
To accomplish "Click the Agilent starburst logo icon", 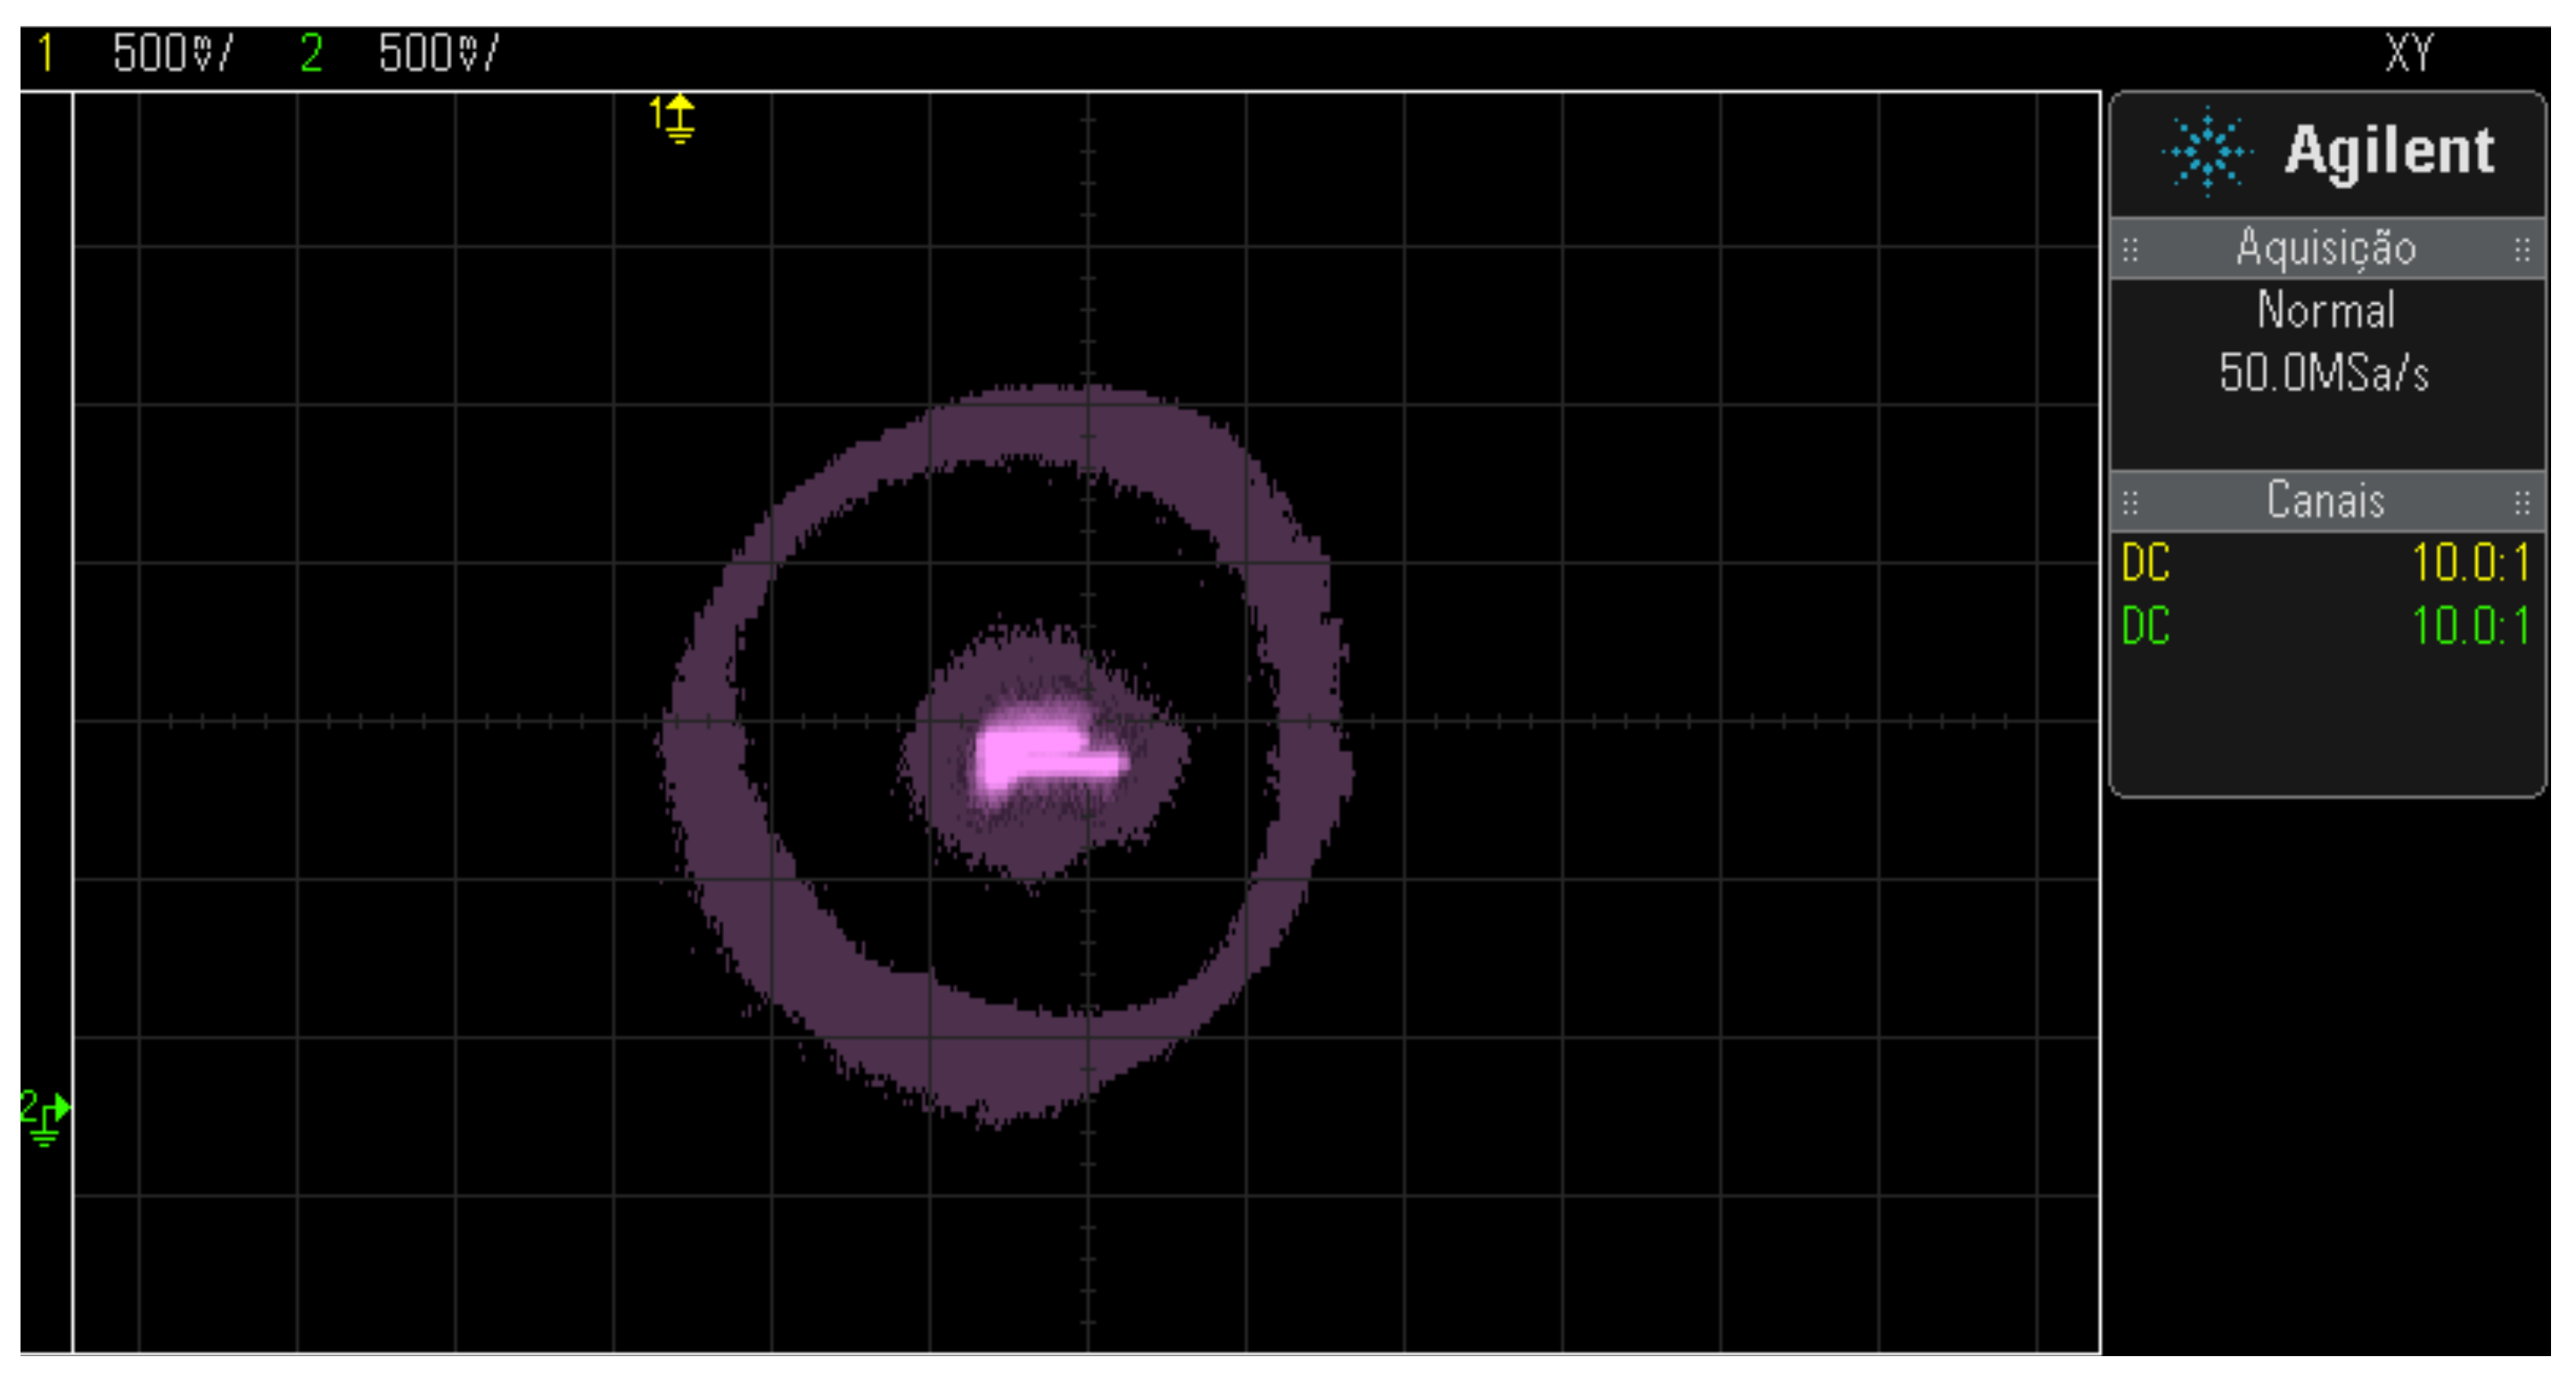I will point(2206,152).
